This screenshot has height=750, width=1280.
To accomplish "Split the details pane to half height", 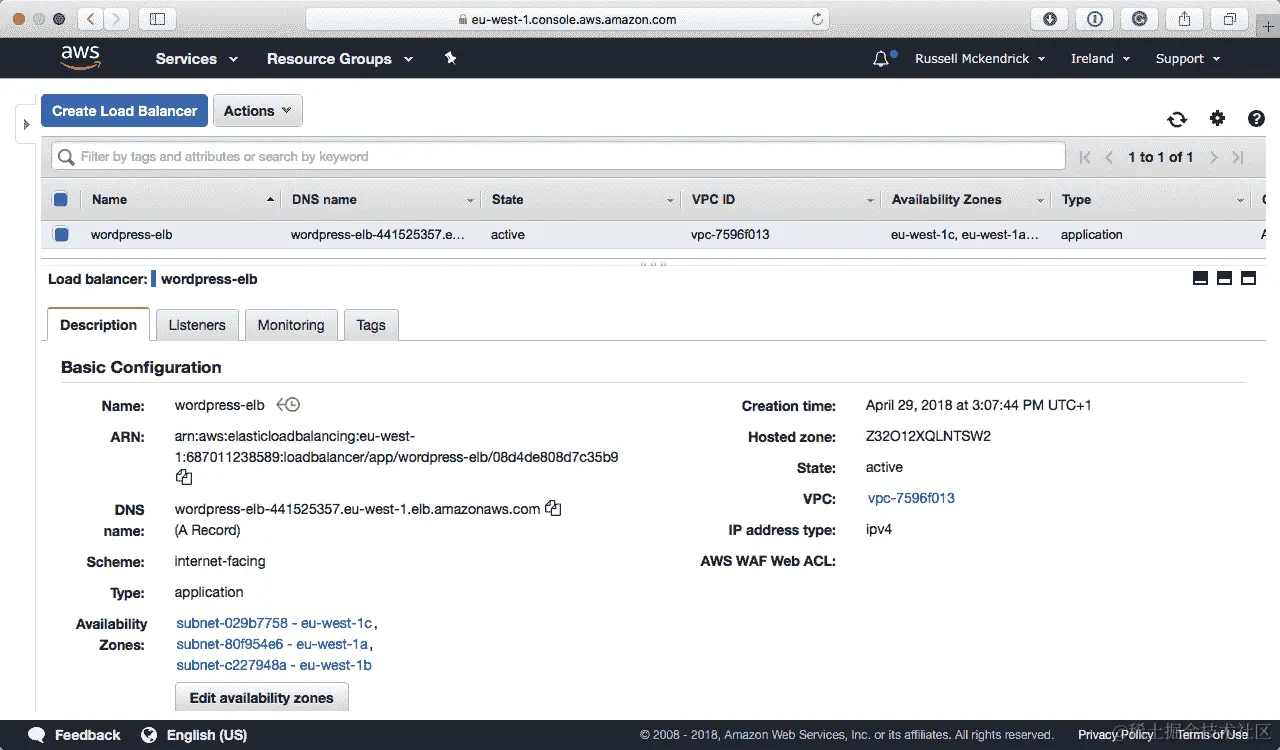I will (1224, 279).
